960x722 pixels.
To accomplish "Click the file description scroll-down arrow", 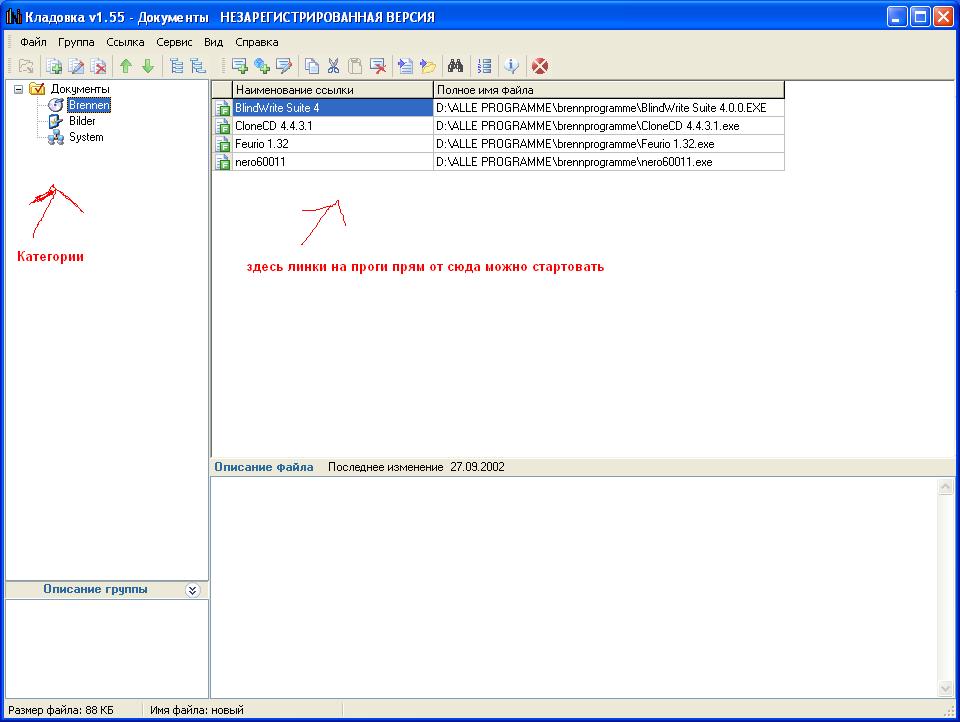I will [x=945, y=688].
